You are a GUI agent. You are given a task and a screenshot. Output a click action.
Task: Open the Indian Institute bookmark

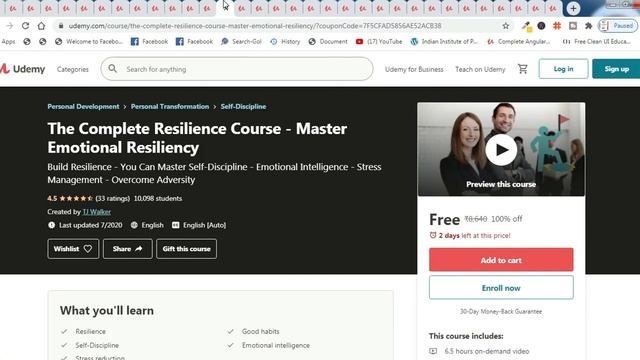444,42
